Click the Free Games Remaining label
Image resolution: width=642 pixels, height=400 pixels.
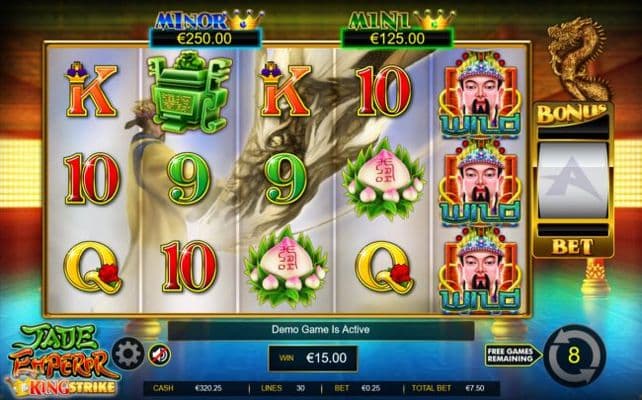(x=510, y=355)
